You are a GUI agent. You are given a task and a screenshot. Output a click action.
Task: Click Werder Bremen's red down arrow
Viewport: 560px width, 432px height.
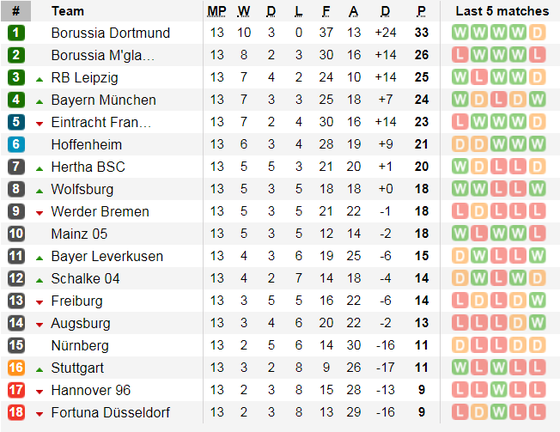pyautogui.click(x=40, y=213)
